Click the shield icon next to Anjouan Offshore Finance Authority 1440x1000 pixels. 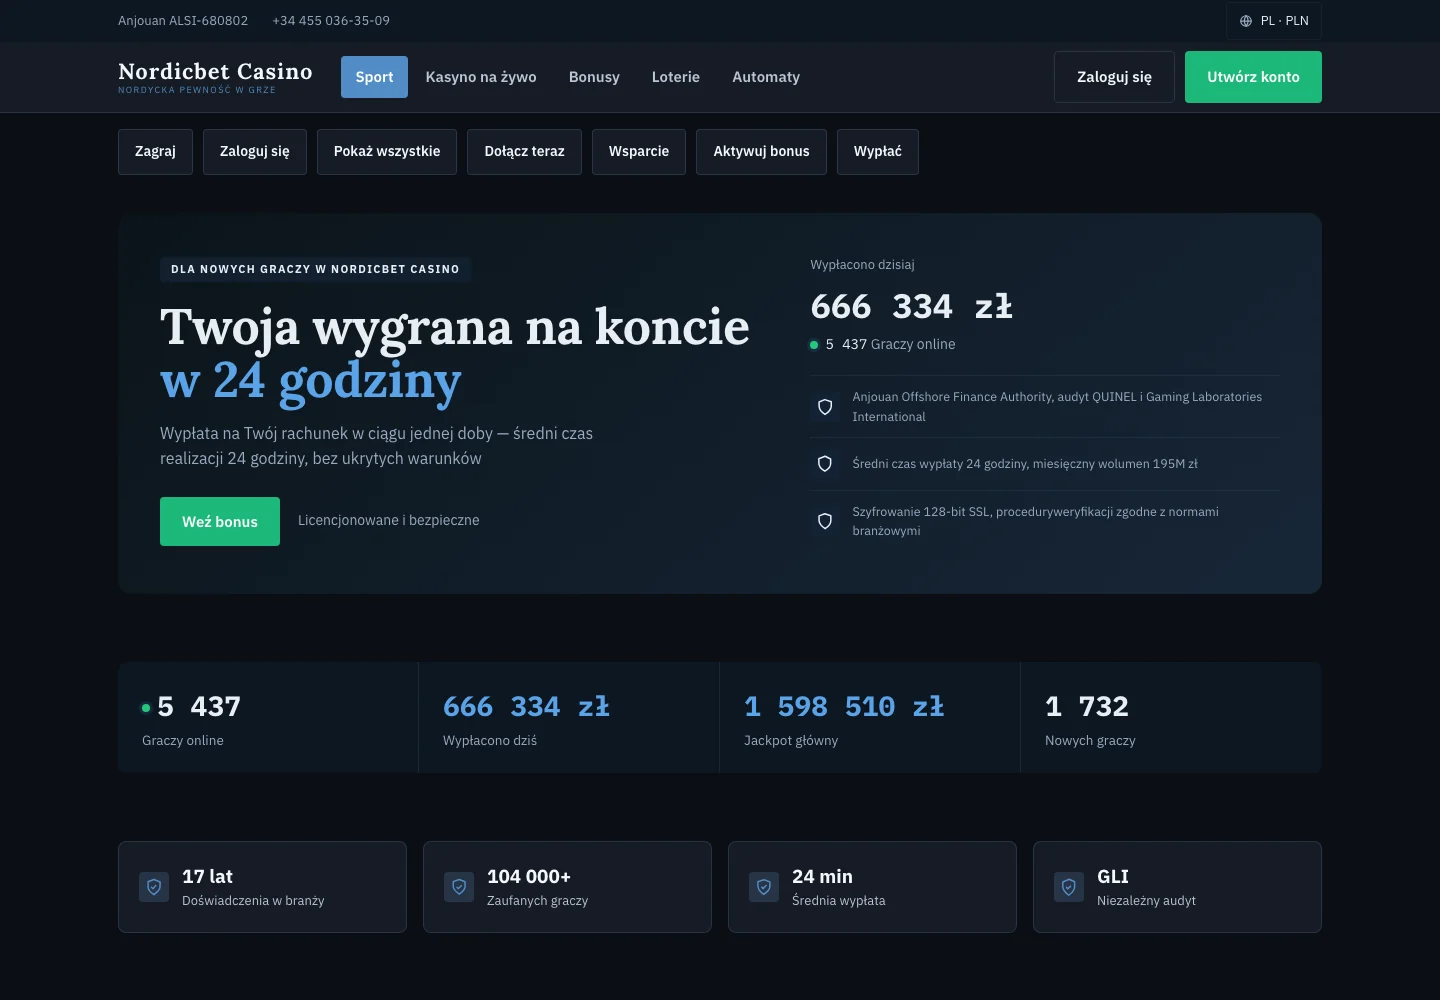[825, 407]
